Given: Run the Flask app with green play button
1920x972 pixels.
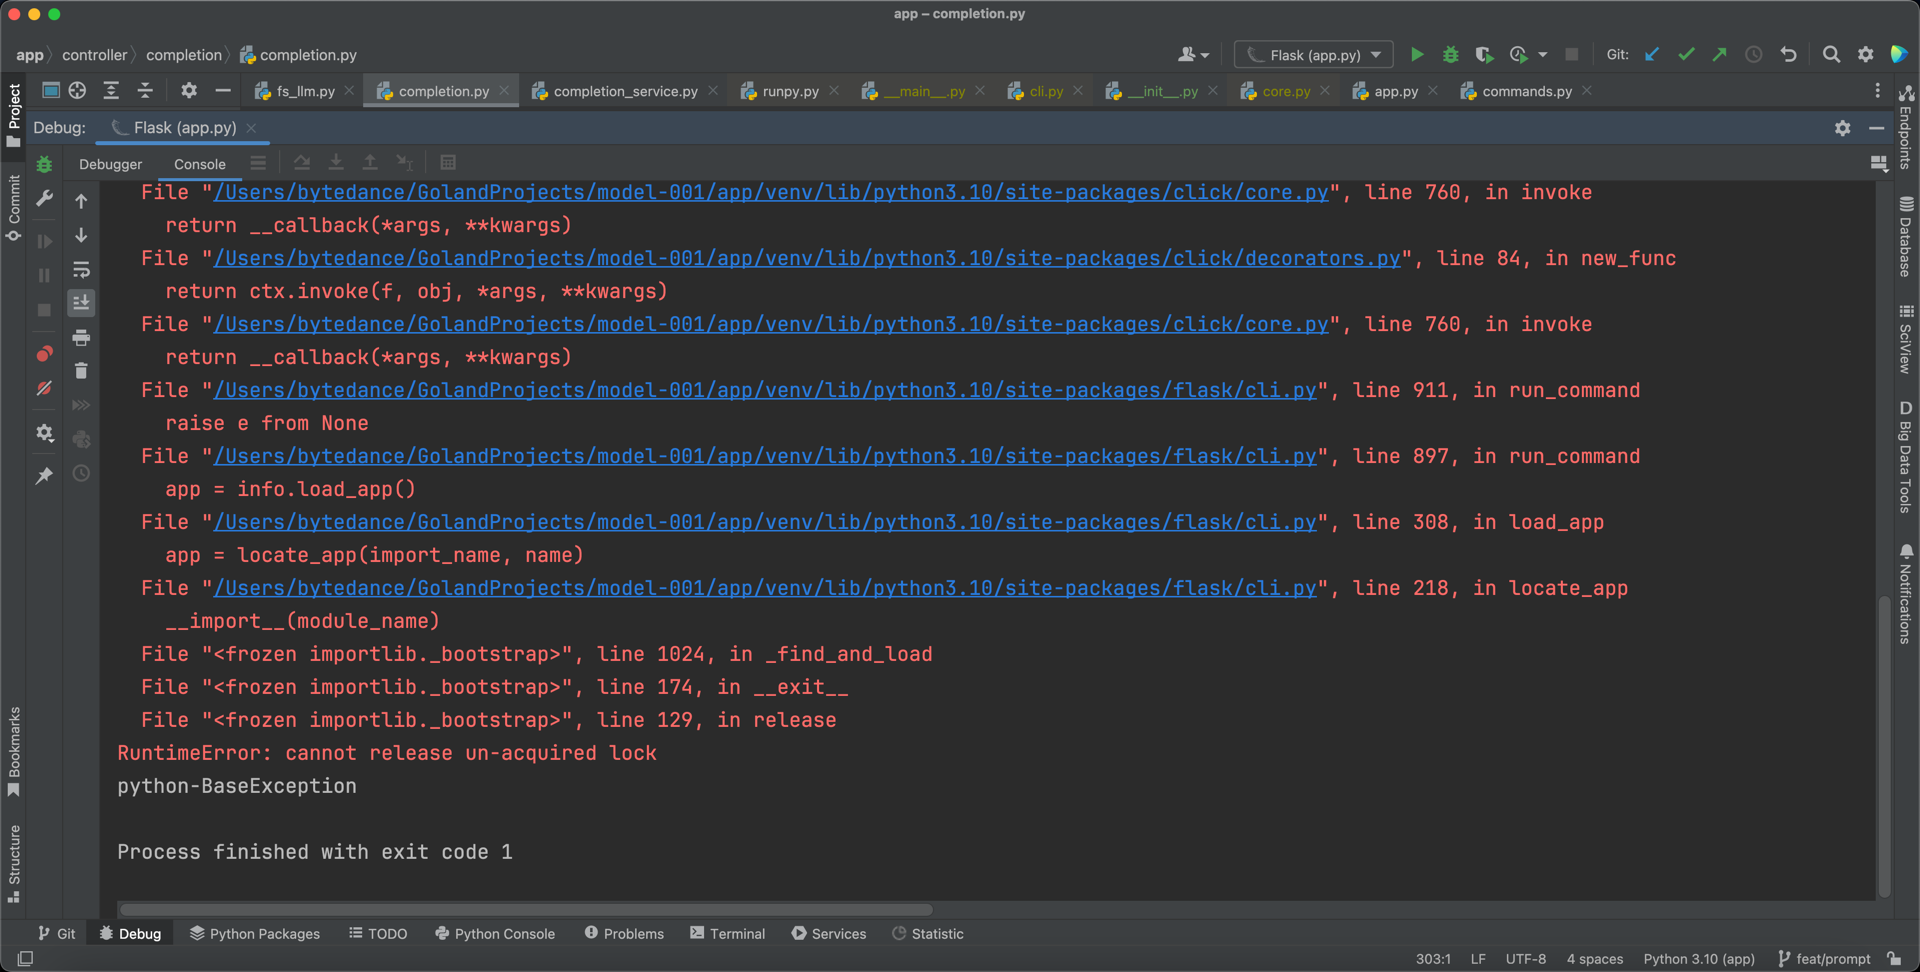Looking at the screenshot, I should tap(1416, 55).
